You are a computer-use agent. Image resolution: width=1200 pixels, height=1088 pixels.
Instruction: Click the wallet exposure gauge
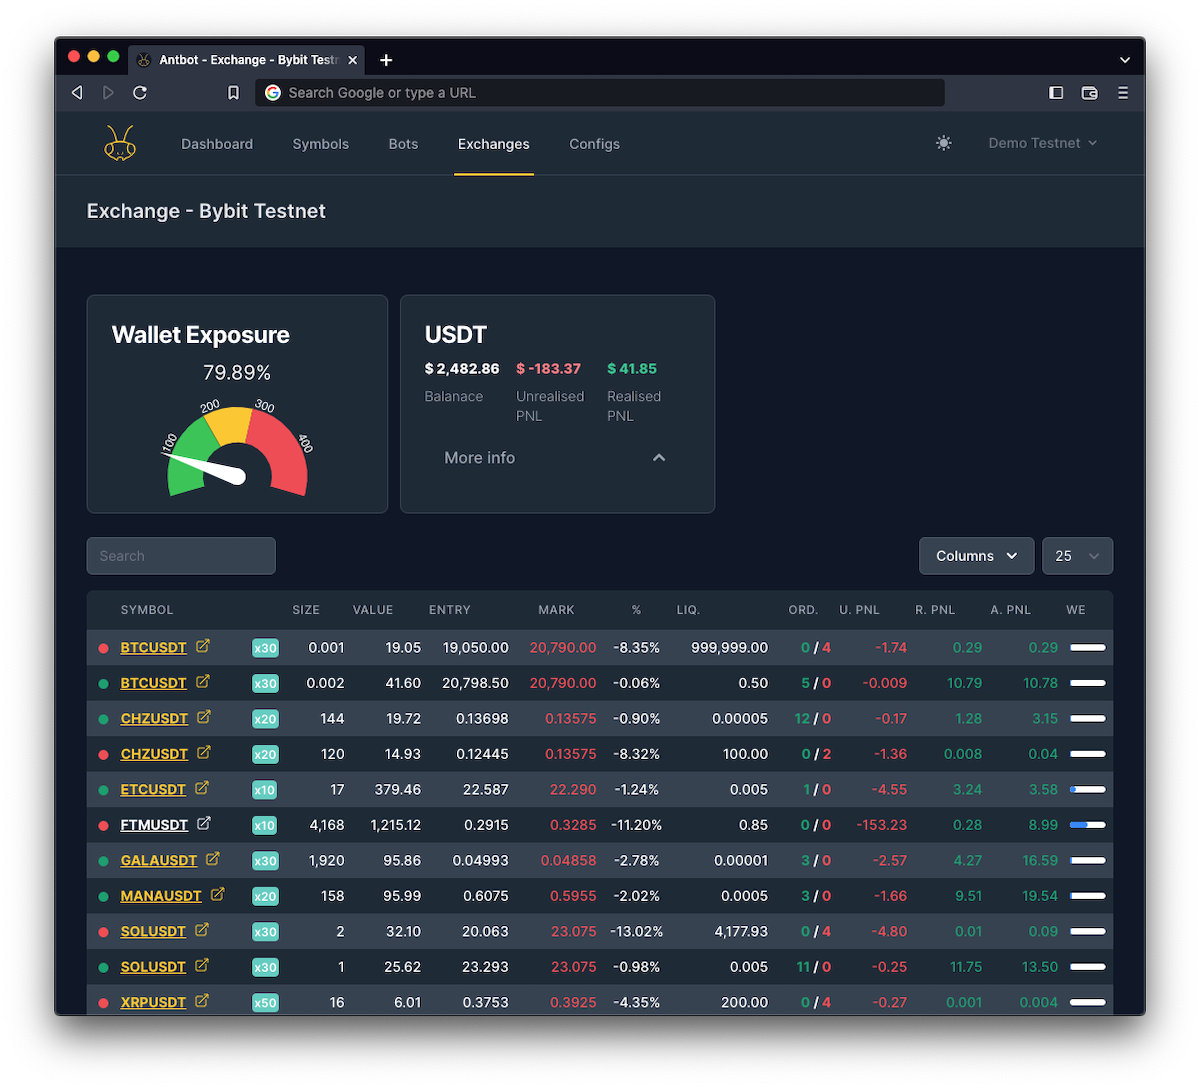(x=237, y=450)
